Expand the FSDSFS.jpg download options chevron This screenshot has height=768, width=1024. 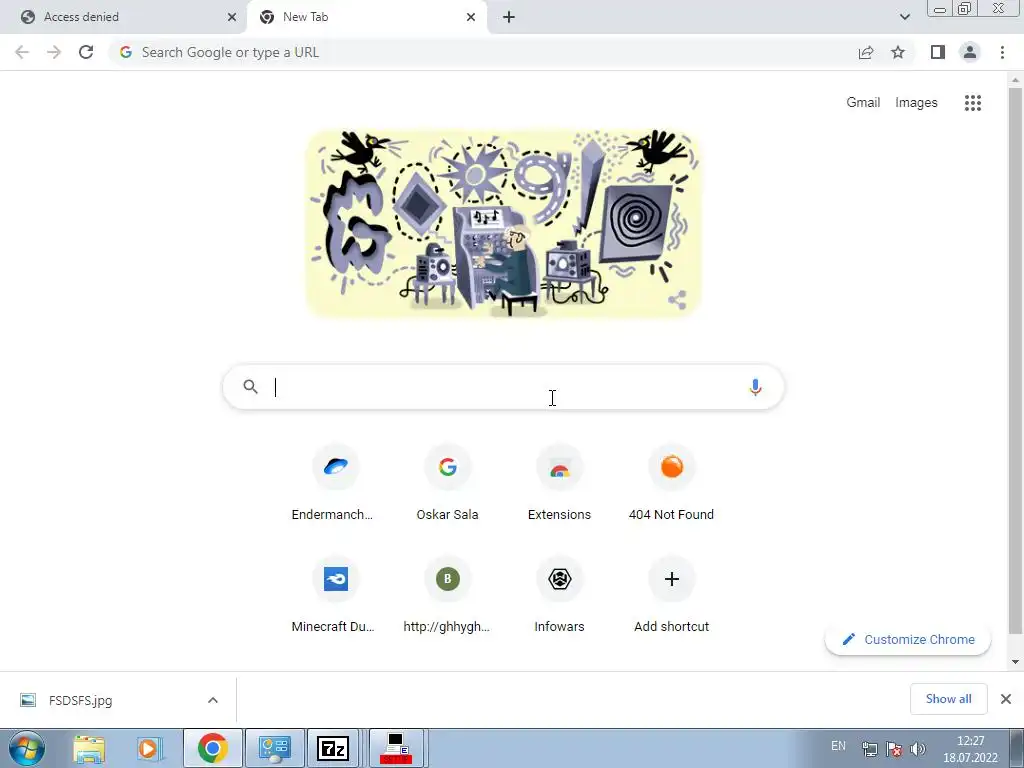point(213,700)
